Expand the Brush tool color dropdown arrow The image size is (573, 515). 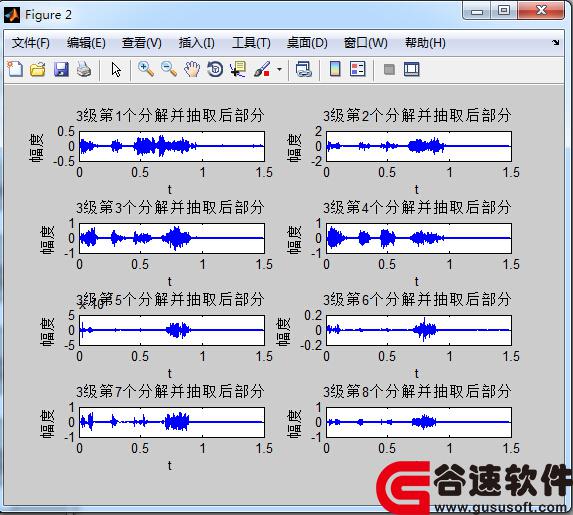[x=280, y=69]
